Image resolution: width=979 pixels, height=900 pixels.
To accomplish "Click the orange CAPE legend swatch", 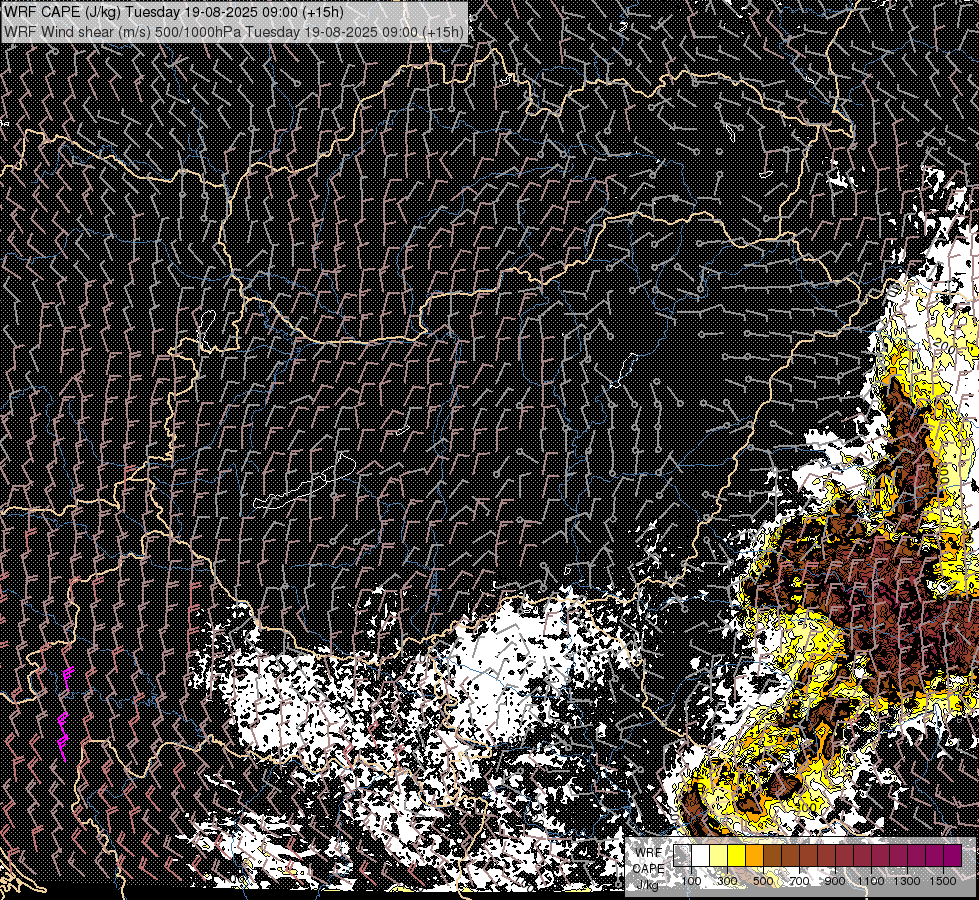I will click(754, 855).
